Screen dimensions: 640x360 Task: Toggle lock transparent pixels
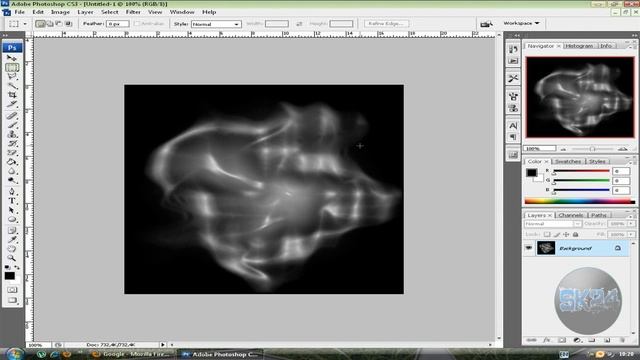pos(547,234)
